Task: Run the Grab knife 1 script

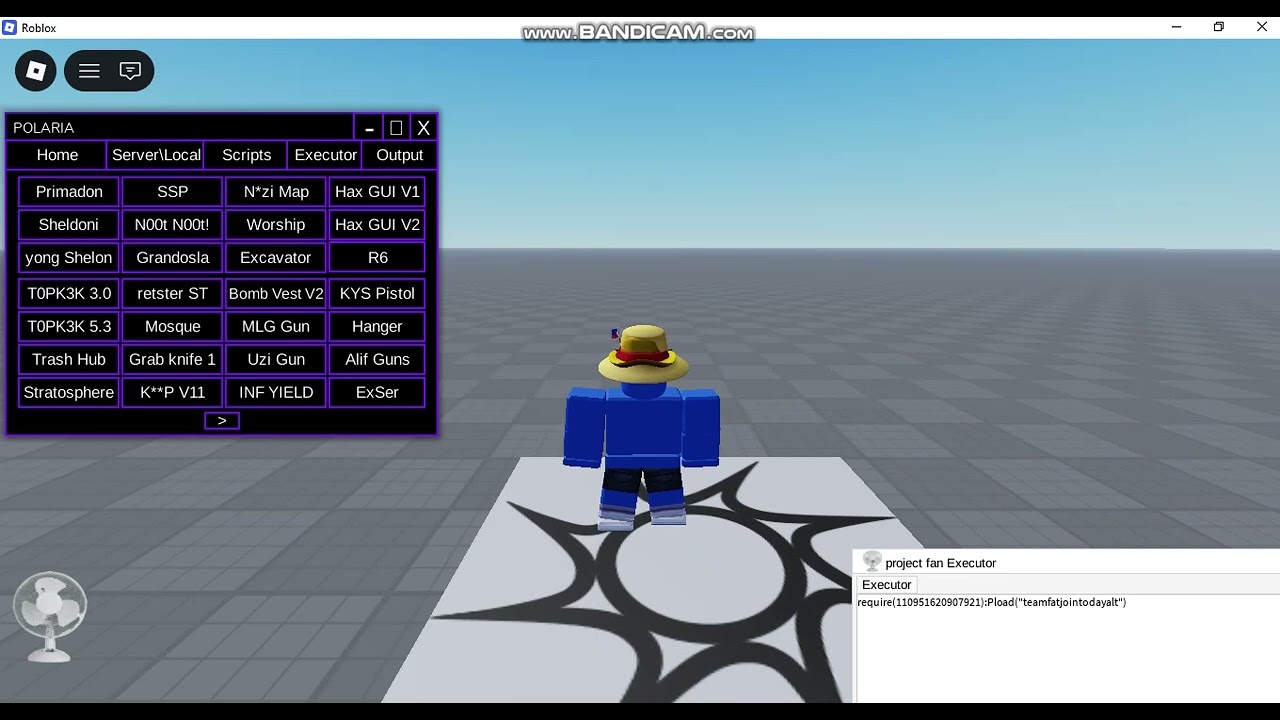Action: [x=172, y=360]
